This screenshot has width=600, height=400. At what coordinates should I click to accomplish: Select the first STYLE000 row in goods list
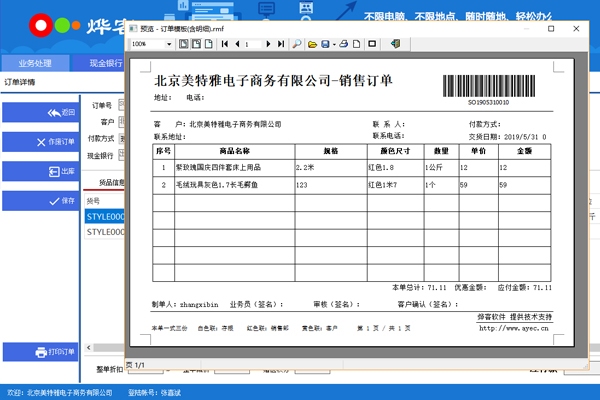pos(105,217)
